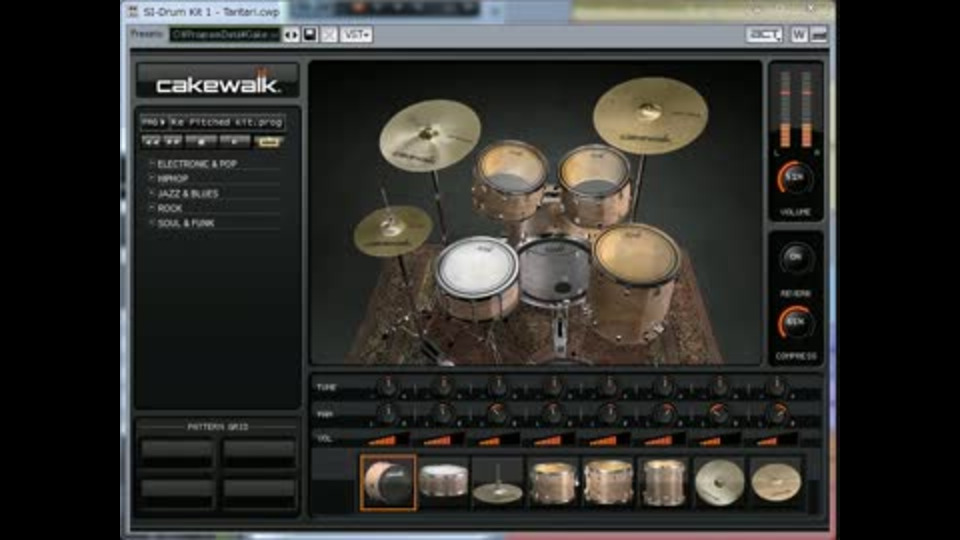The width and height of the screenshot is (960, 540).
Task: Stop pattern playback
Action: coord(201,141)
